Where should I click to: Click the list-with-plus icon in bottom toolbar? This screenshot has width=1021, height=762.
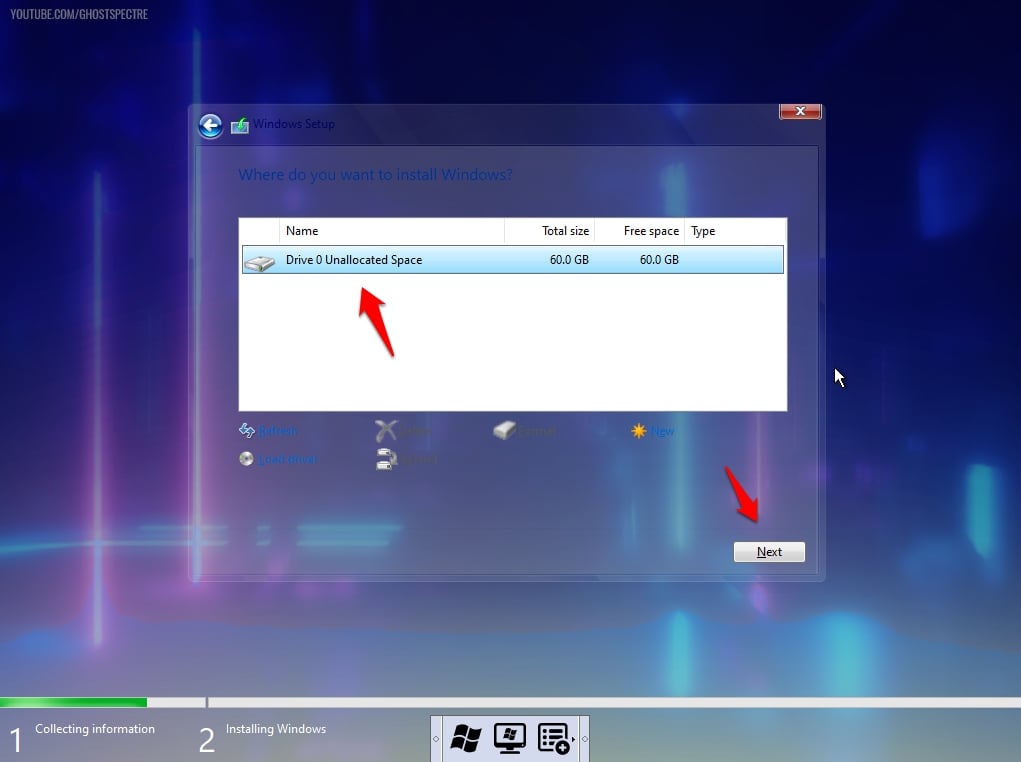[x=552, y=739]
